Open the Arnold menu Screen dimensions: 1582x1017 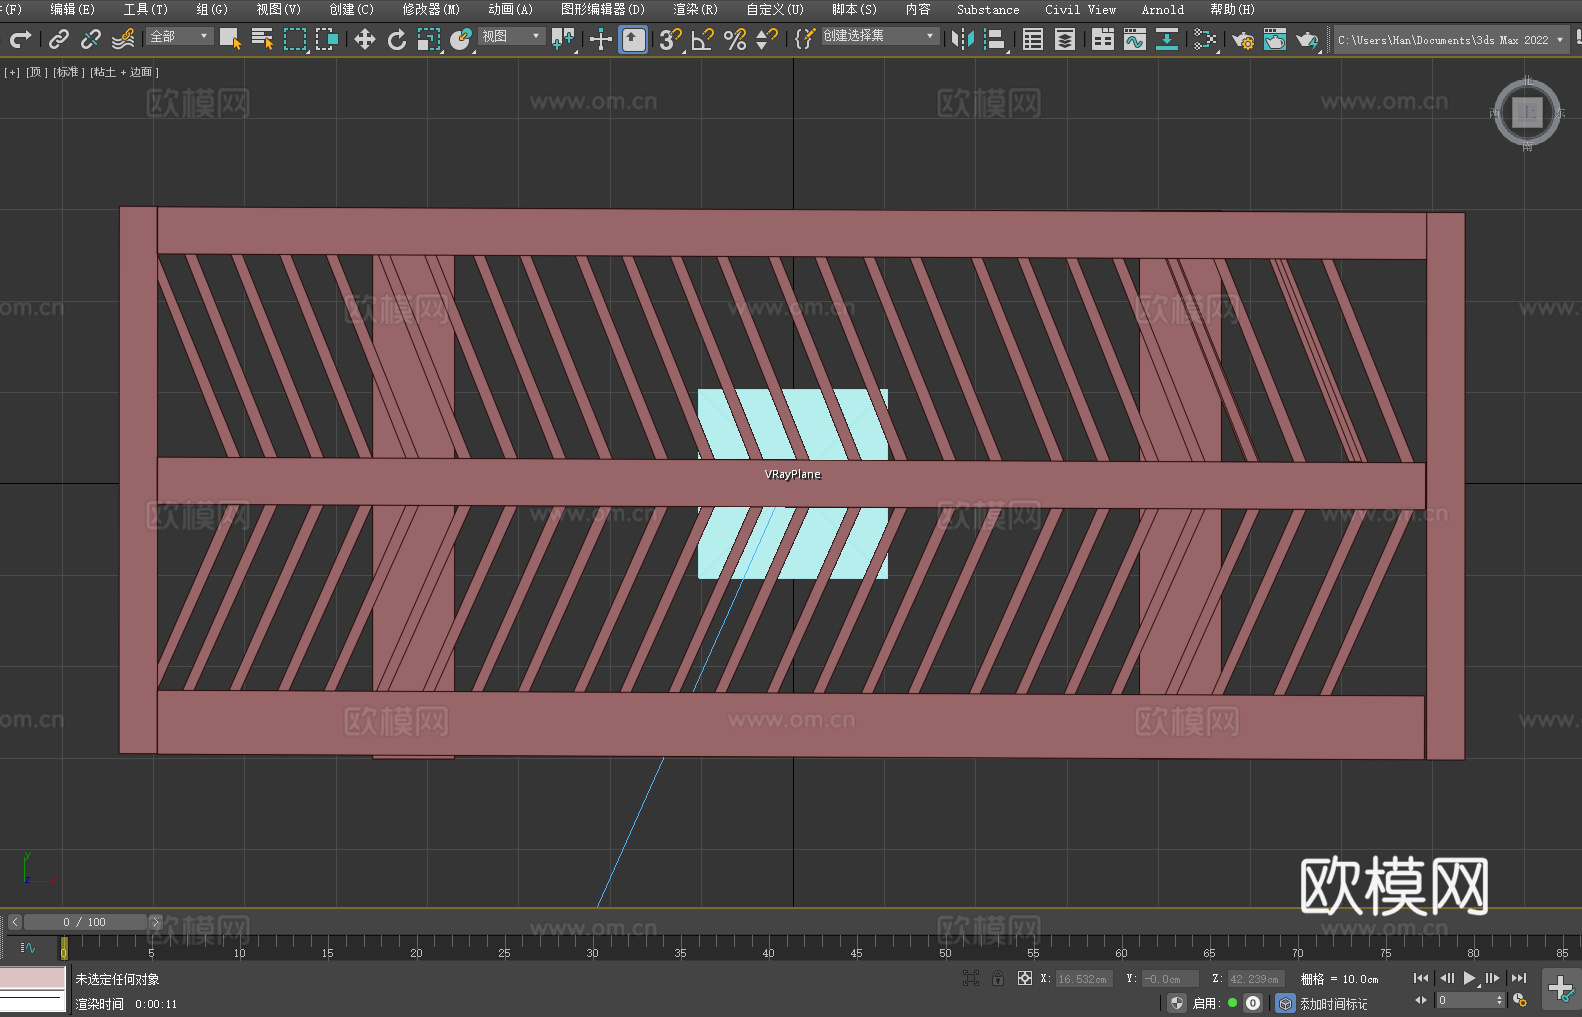point(1162,9)
